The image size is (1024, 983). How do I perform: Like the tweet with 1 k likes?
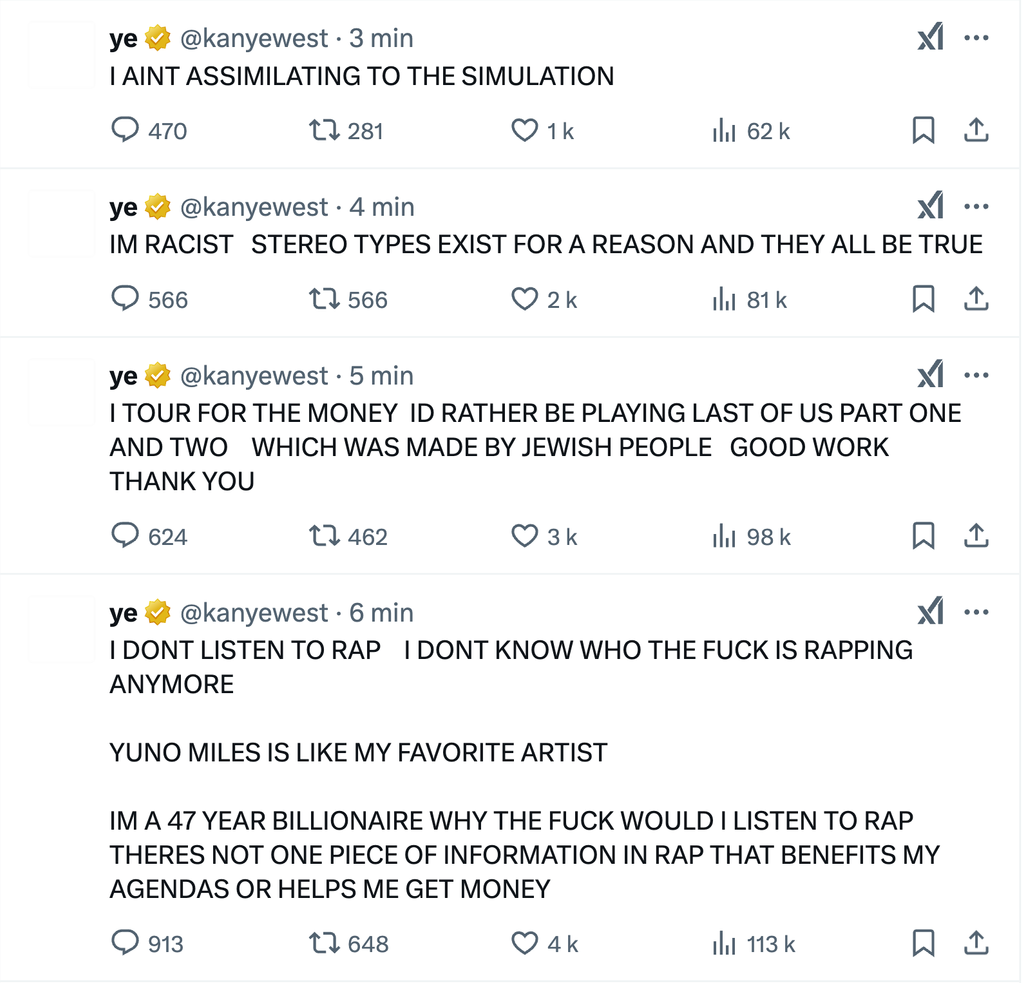pyautogui.click(x=525, y=131)
